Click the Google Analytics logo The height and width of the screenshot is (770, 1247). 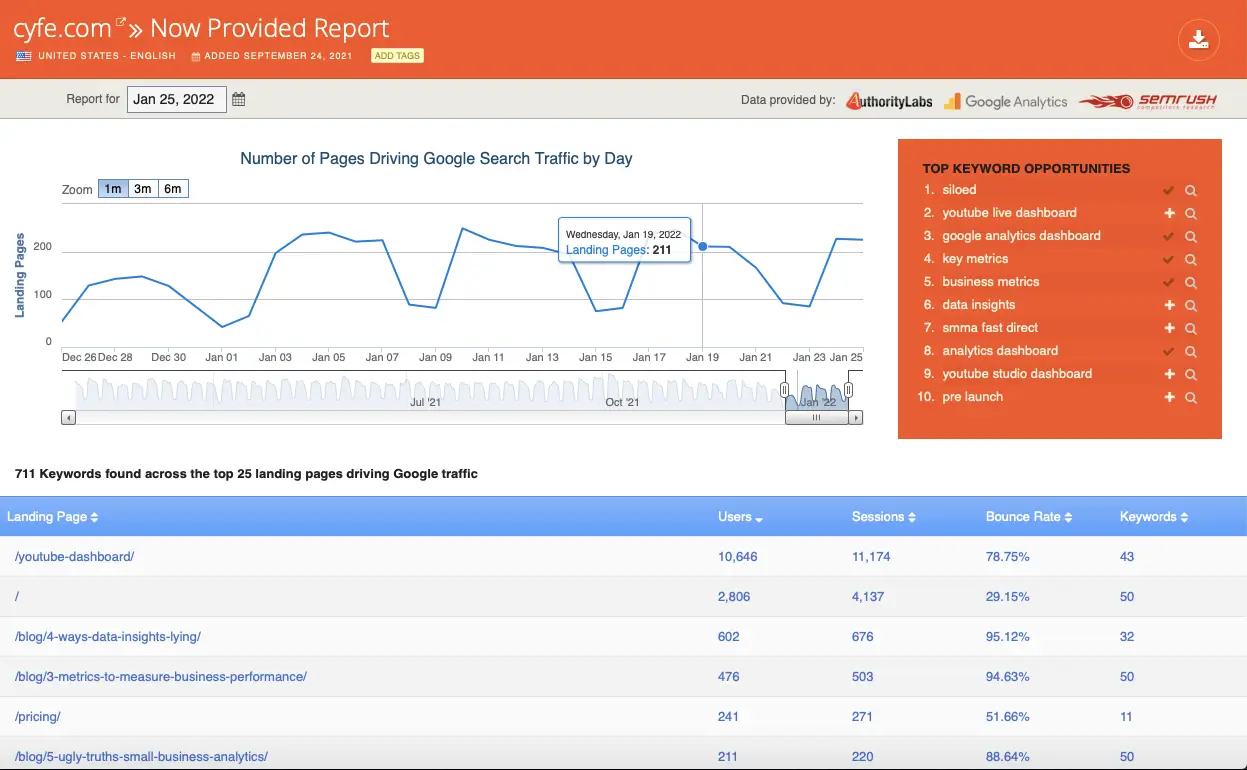(1006, 101)
